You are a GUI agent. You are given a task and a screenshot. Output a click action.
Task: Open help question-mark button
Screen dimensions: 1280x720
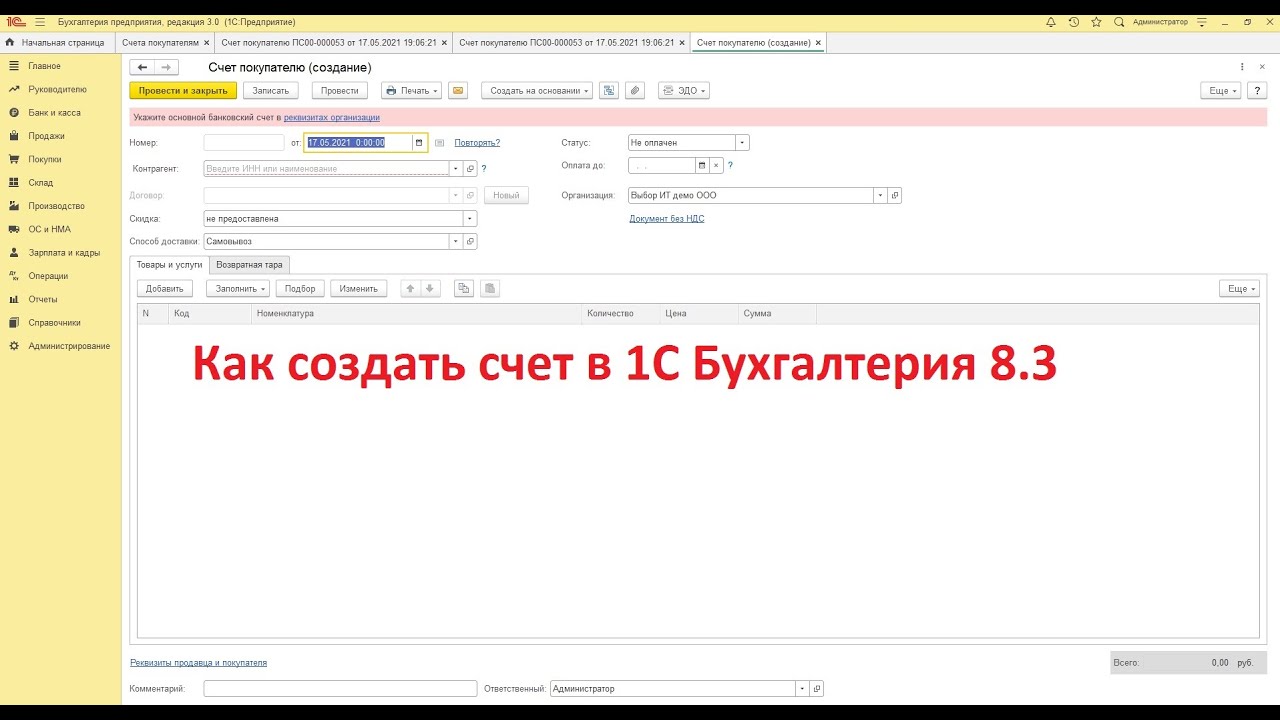pos(1257,90)
